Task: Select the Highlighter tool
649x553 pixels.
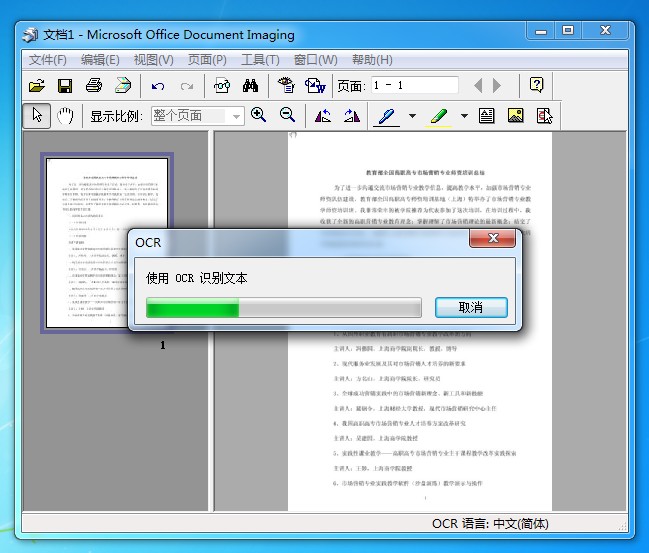Action: (439, 116)
